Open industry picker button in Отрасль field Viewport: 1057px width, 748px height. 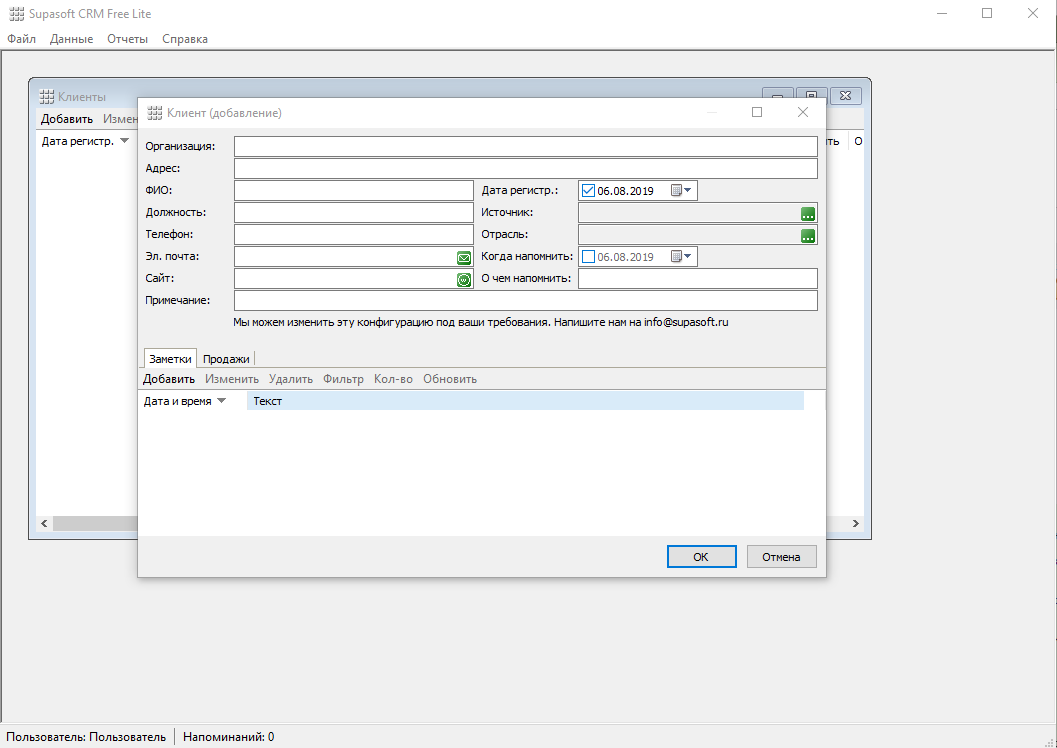[x=808, y=236]
